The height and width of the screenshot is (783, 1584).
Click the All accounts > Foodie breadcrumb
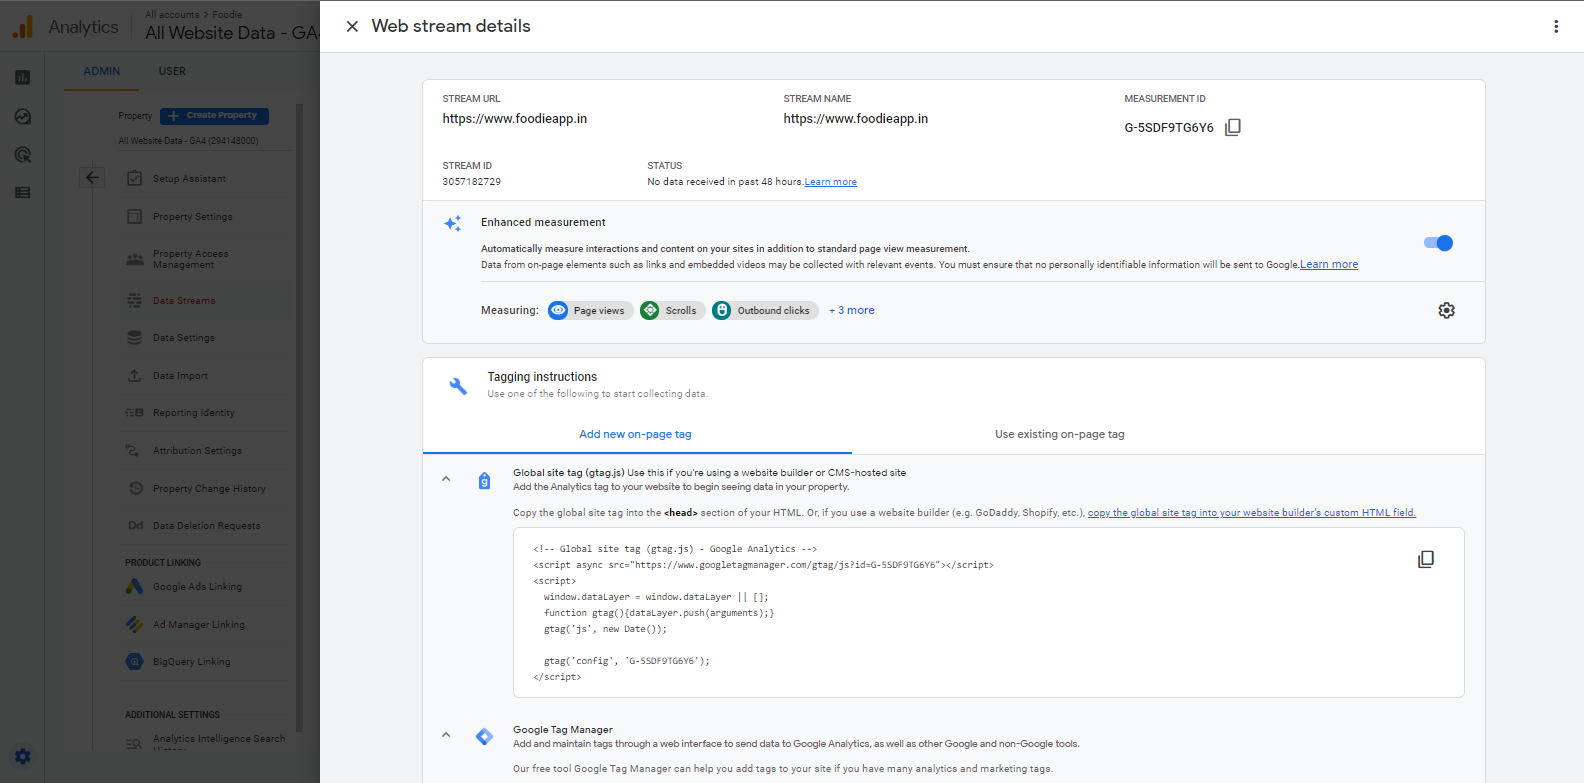click(193, 15)
